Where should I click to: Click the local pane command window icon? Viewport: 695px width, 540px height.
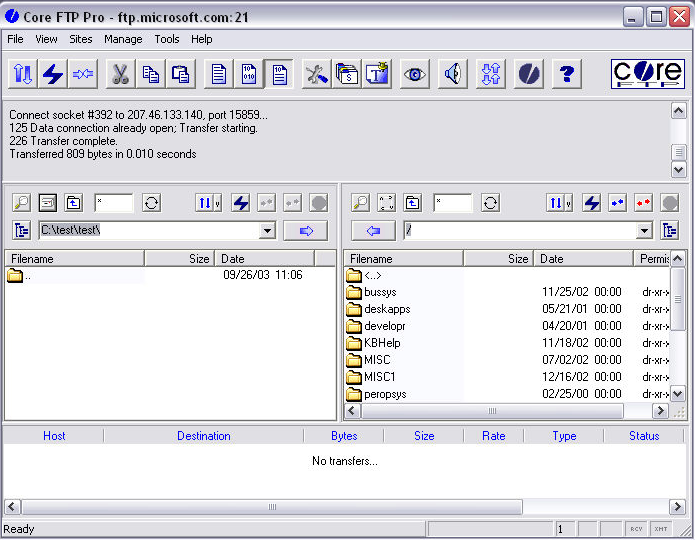[47, 203]
